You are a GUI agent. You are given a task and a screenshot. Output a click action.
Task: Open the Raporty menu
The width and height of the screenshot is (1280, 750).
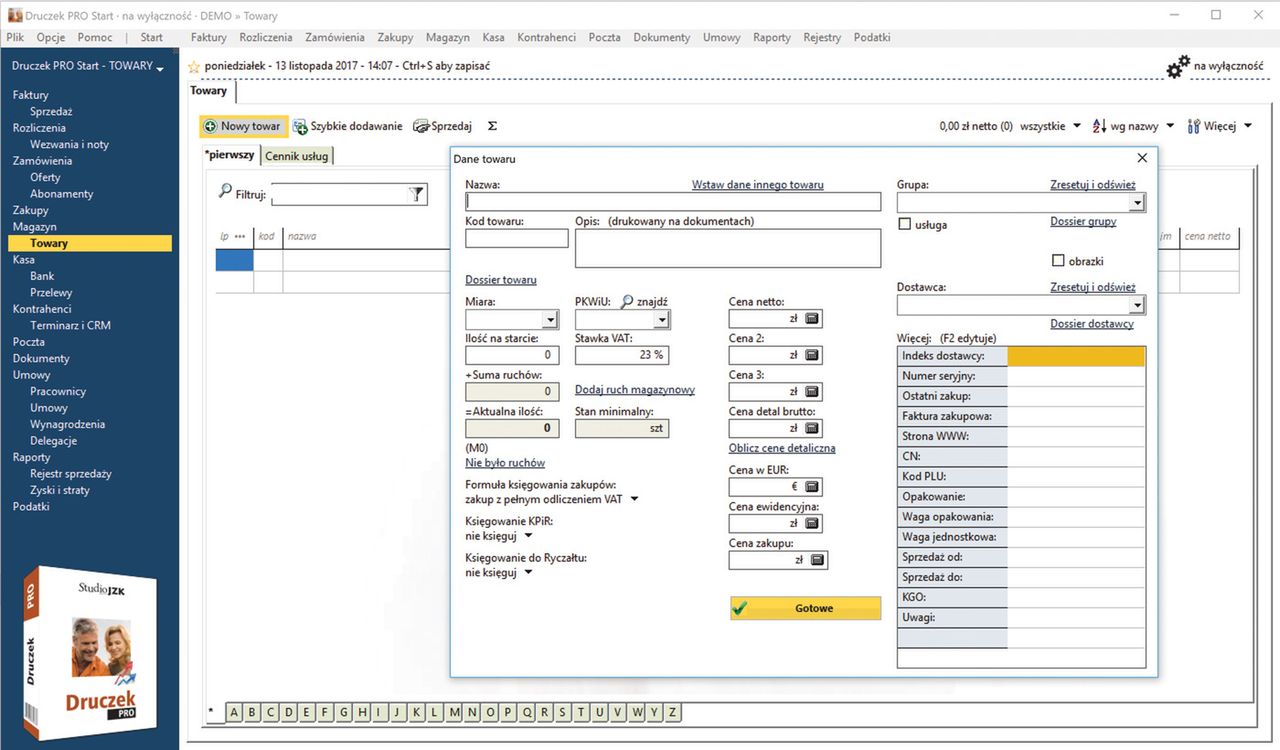(772, 37)
